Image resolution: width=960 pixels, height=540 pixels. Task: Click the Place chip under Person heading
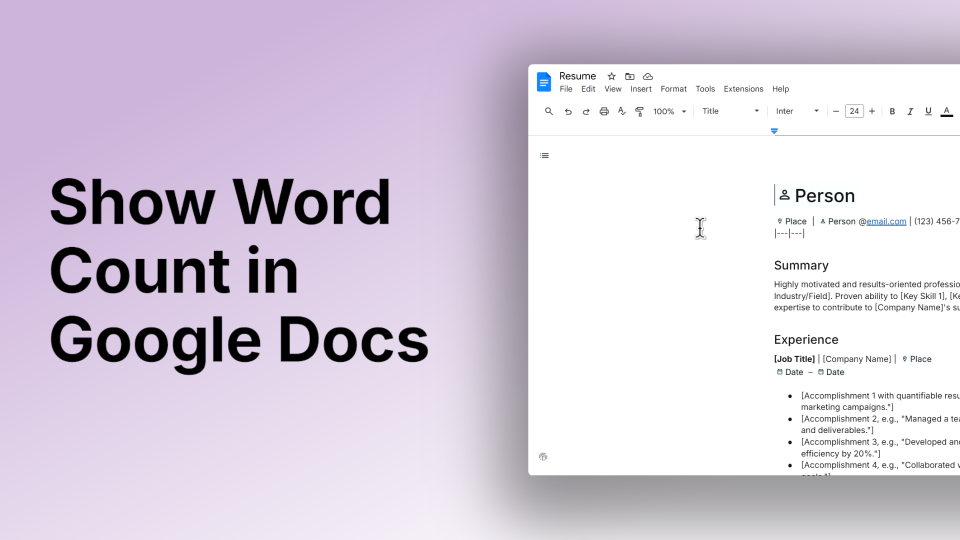792,222
